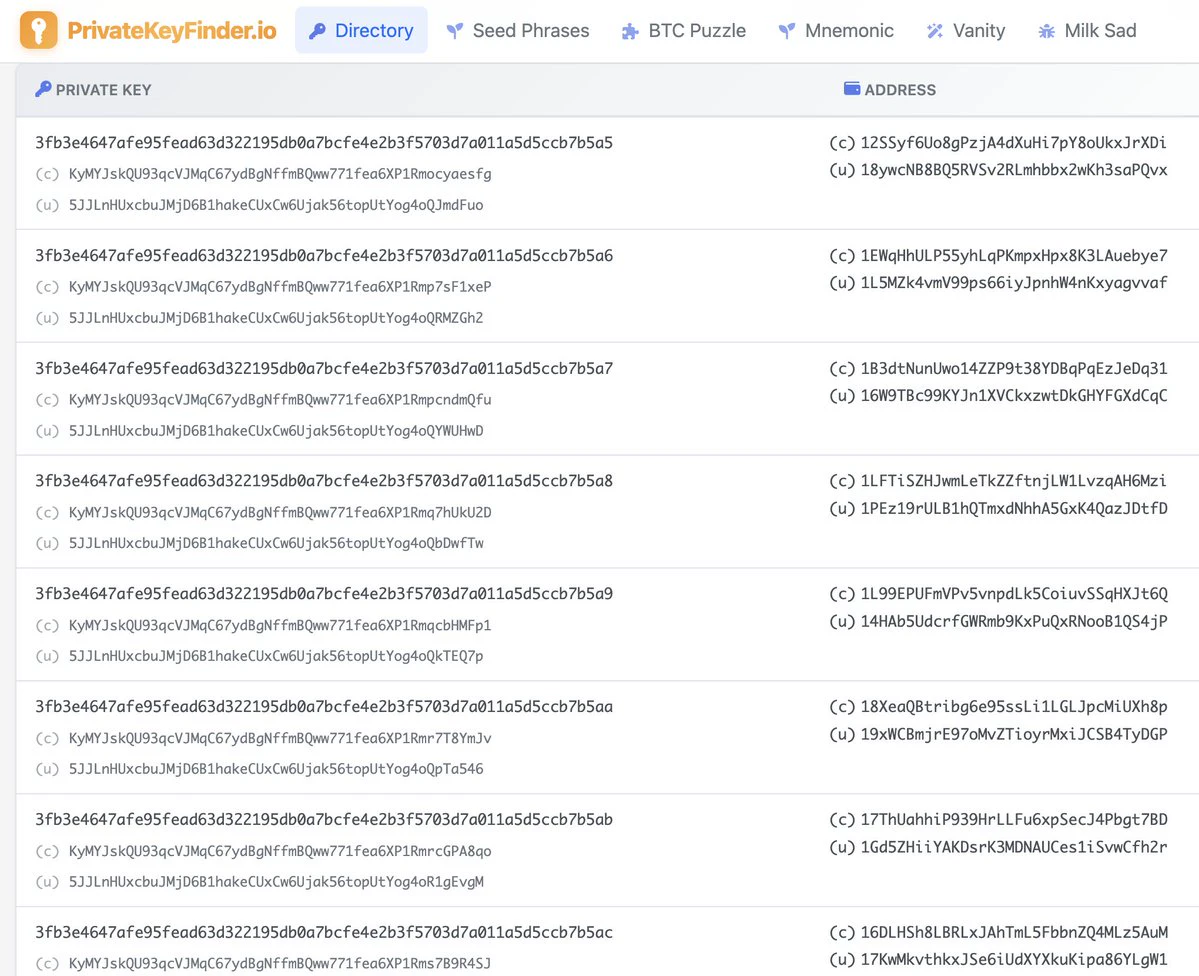Open address 1L99EPUFmVPv5vnpdLk5CoiuvSSqHXJt6Q
The width and height of the screenshot is (1199, 976).
pyautogui.click(x=1014, y=594)
